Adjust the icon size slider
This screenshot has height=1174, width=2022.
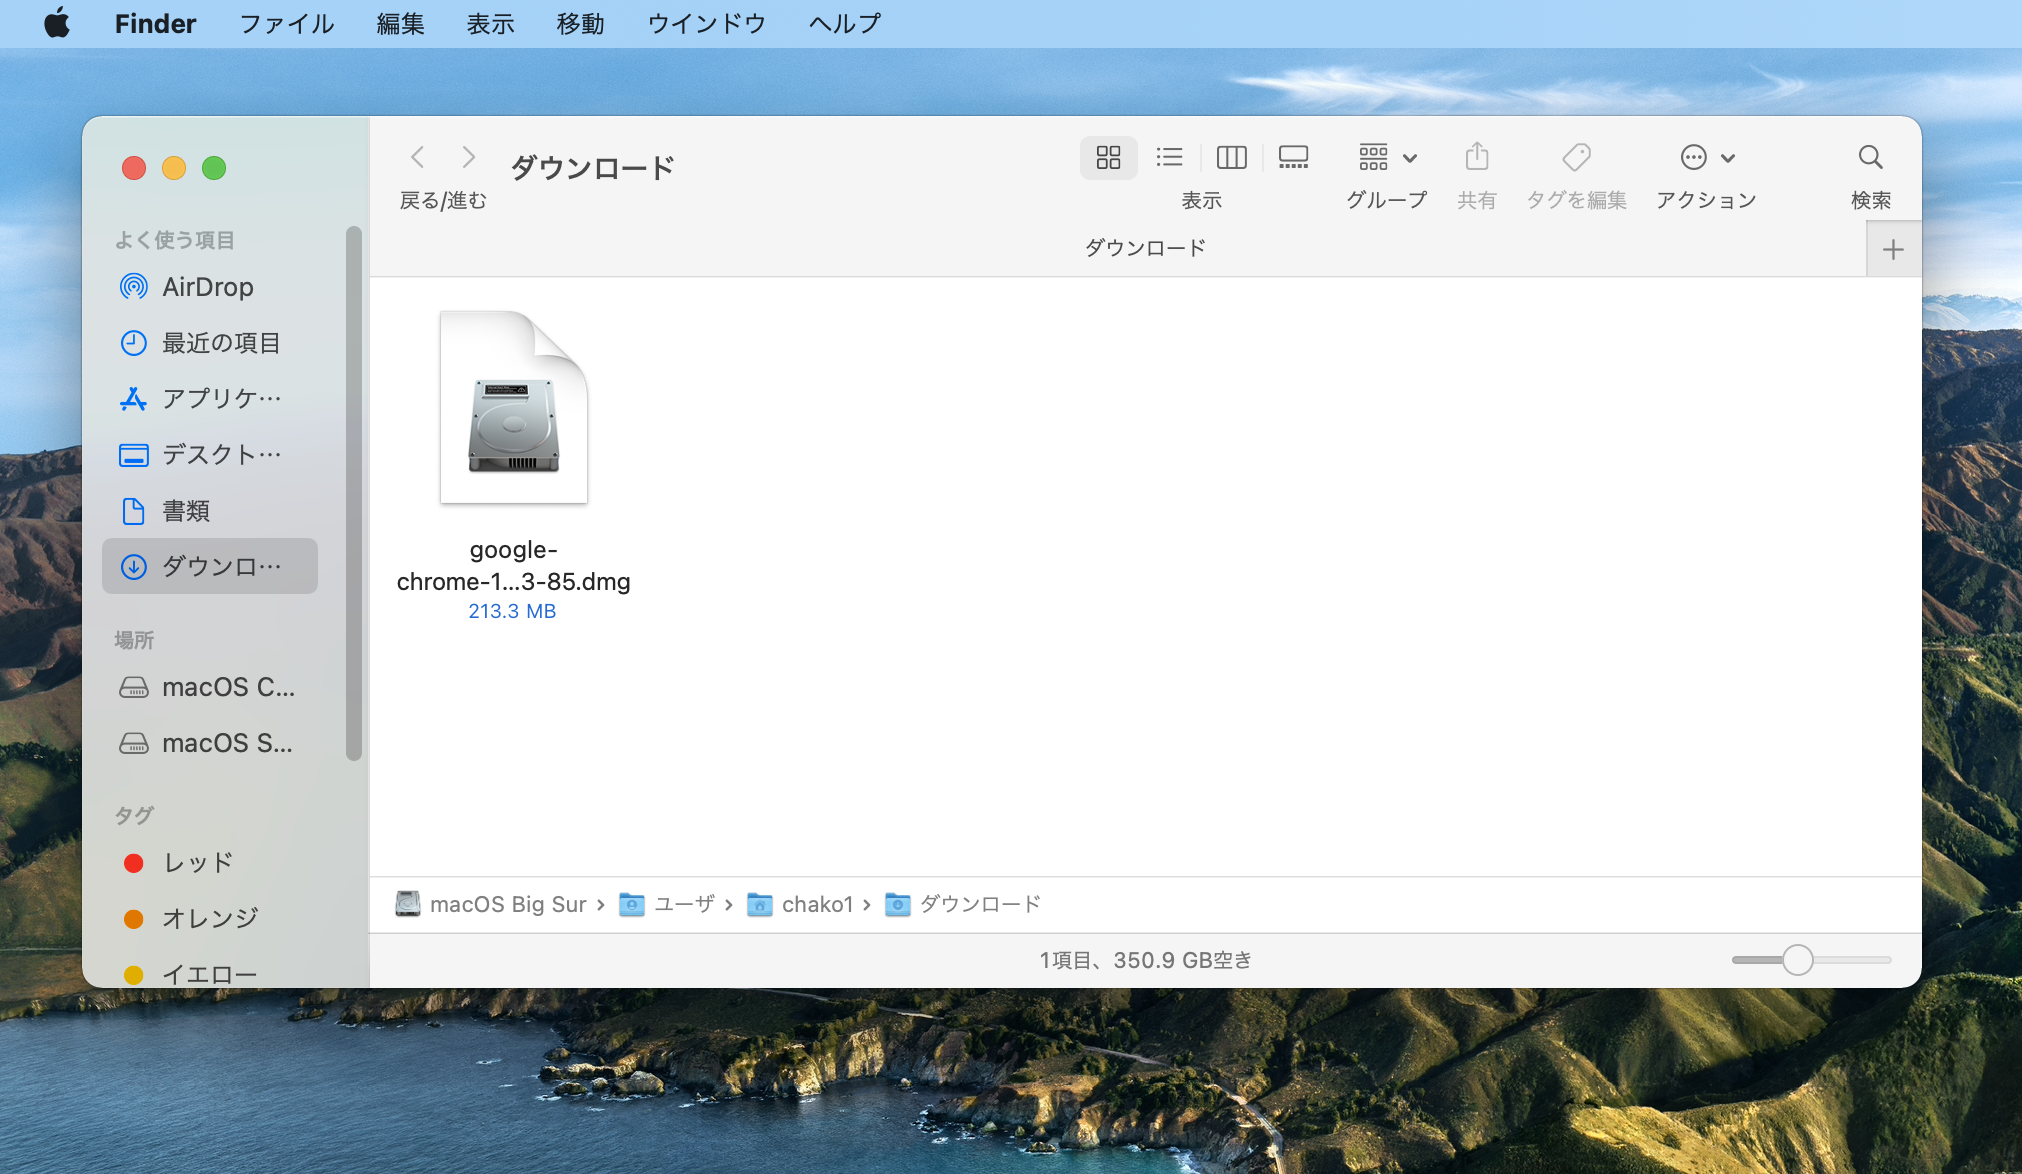coord(1797,960)
